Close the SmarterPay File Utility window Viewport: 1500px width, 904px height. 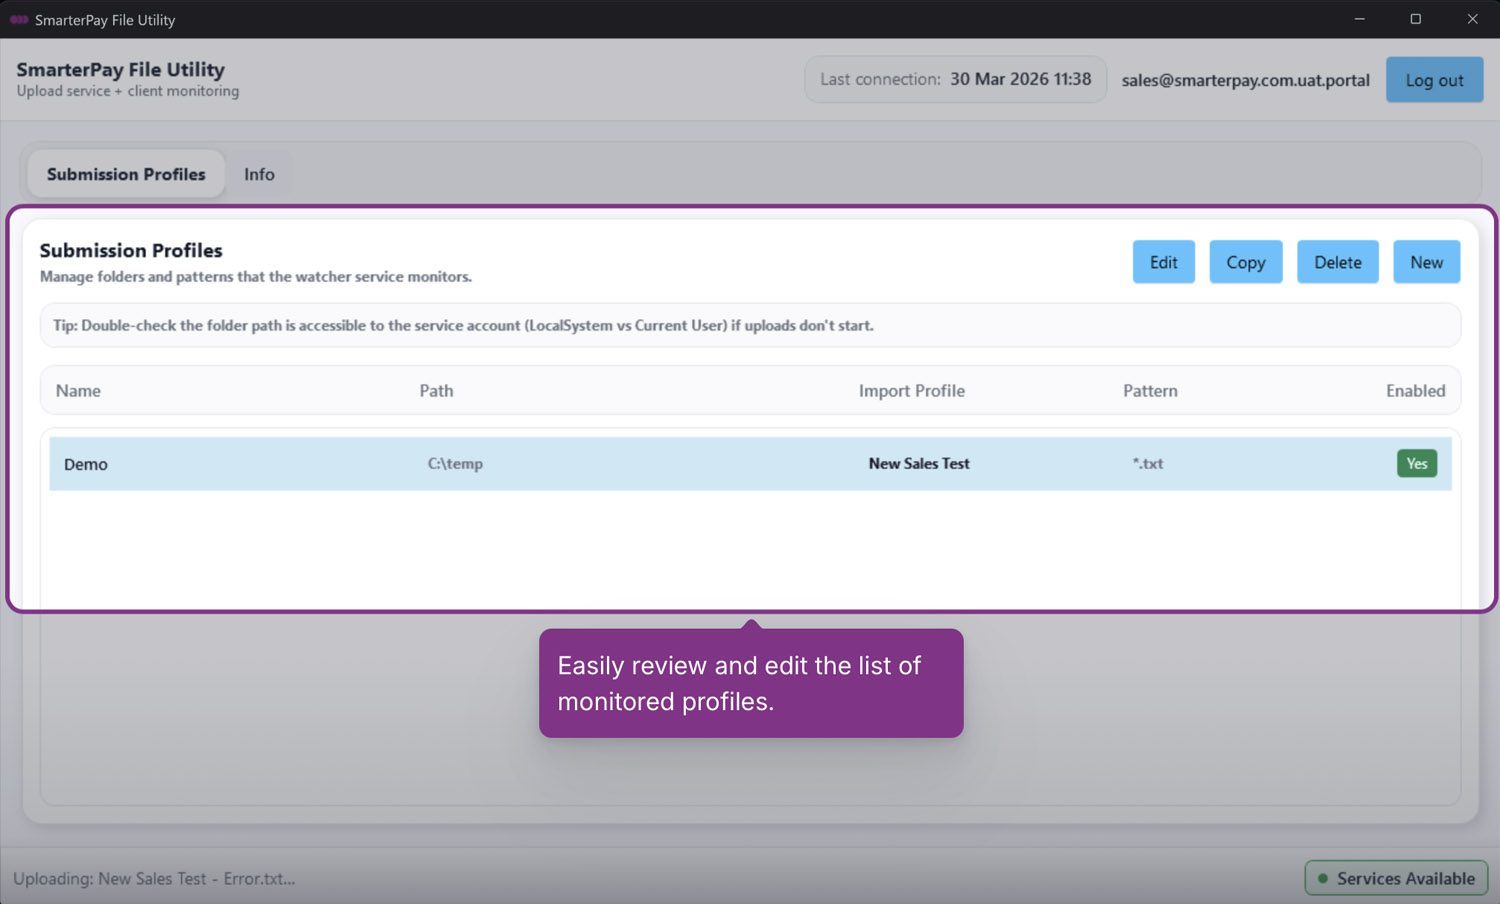pyautogui.click(x=1472, y=19)
